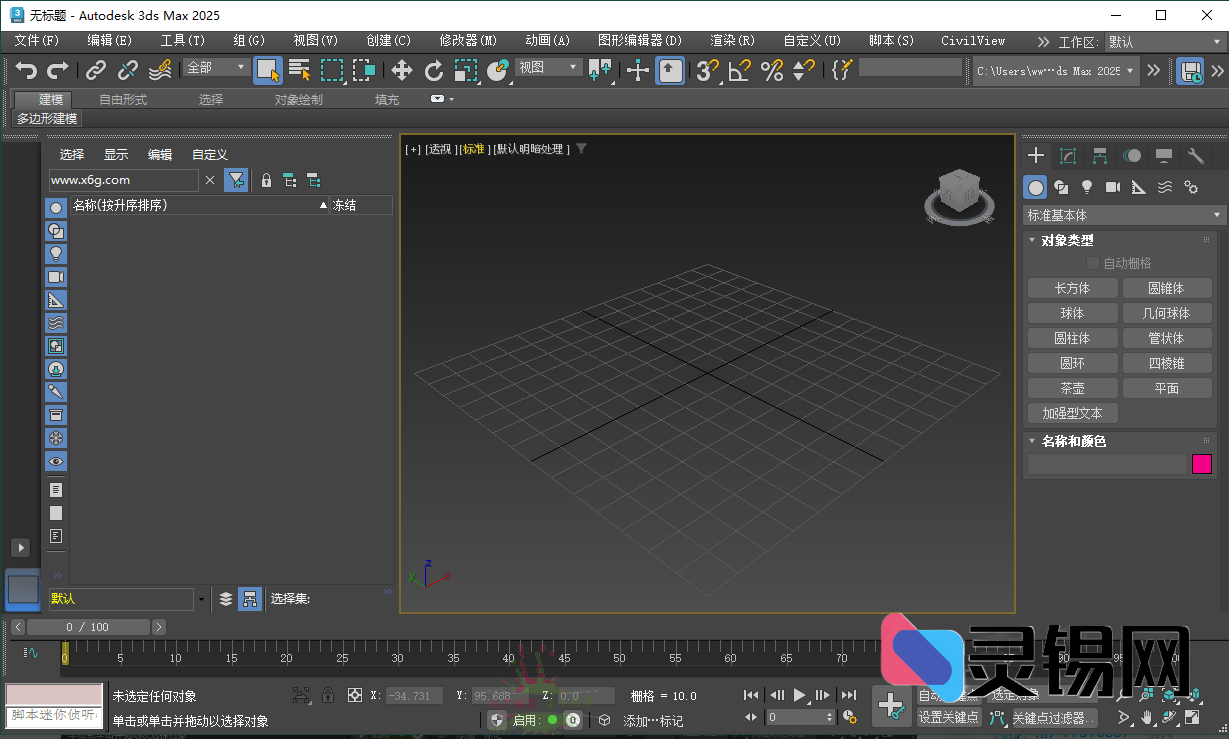Click the 设置关键点 button
This screenshot has width=1229, height=739.
pos(949,717)
